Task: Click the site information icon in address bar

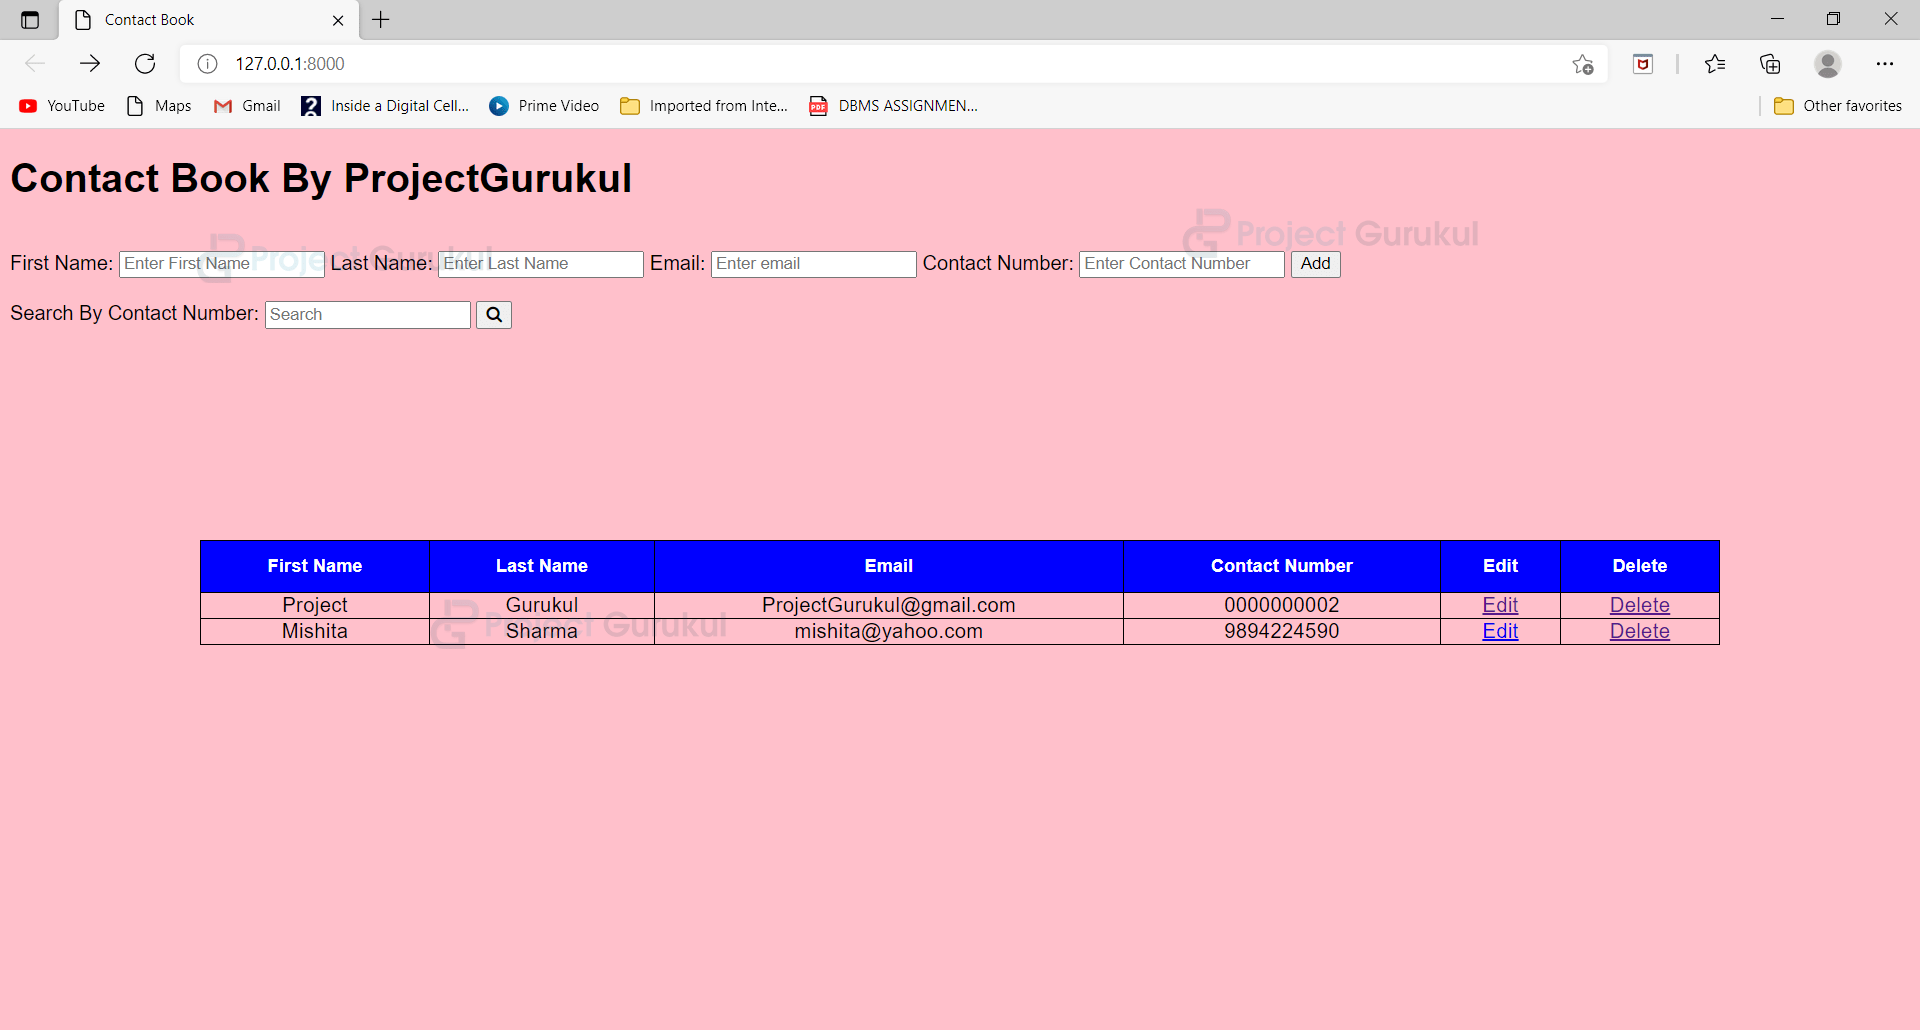Action: point(207,63)
